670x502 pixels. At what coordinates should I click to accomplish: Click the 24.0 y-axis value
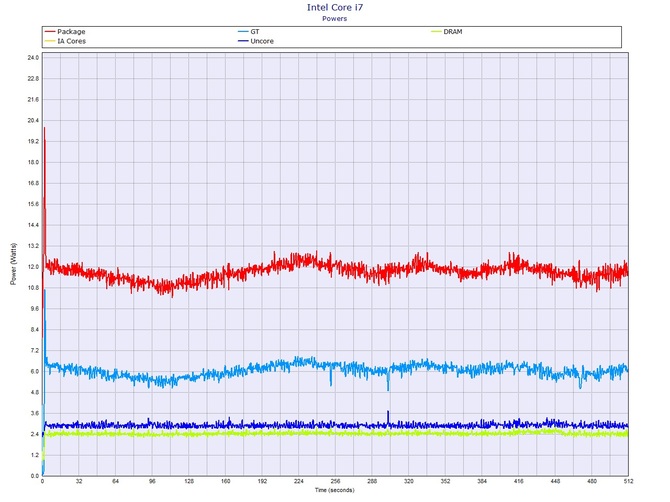tap(33, 58)
